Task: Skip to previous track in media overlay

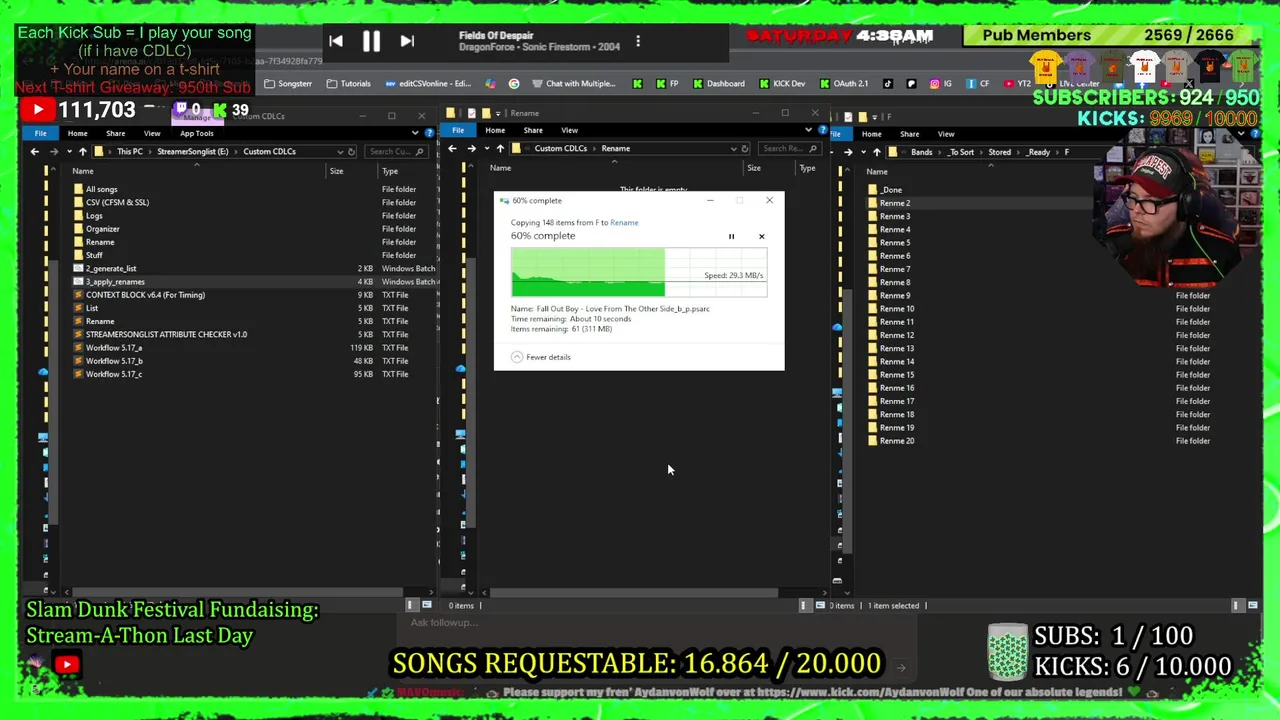Action: [x=336, y=41]
